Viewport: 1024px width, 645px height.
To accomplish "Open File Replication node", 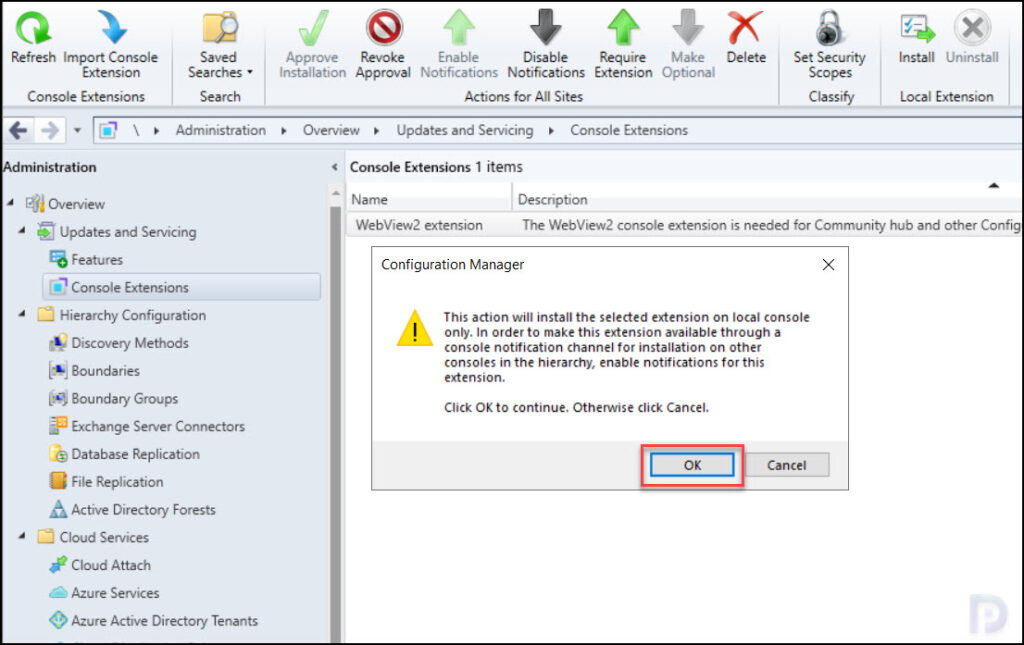I will 117,482.
